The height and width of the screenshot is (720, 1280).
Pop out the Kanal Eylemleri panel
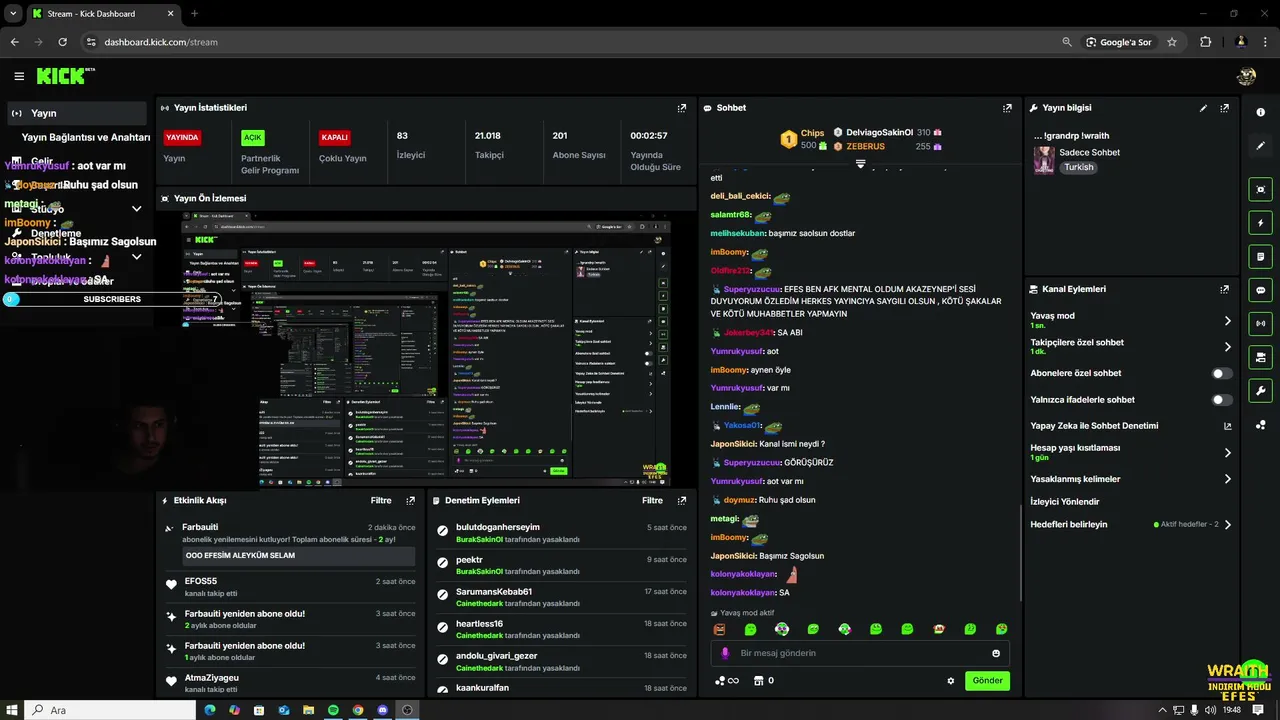[x=1224, y=289]
